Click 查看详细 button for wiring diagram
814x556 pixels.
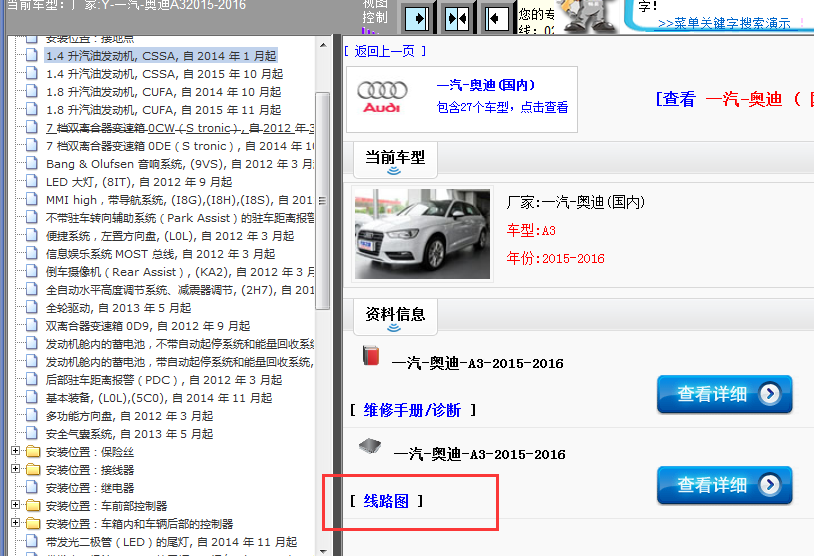(x=725, y=485)
